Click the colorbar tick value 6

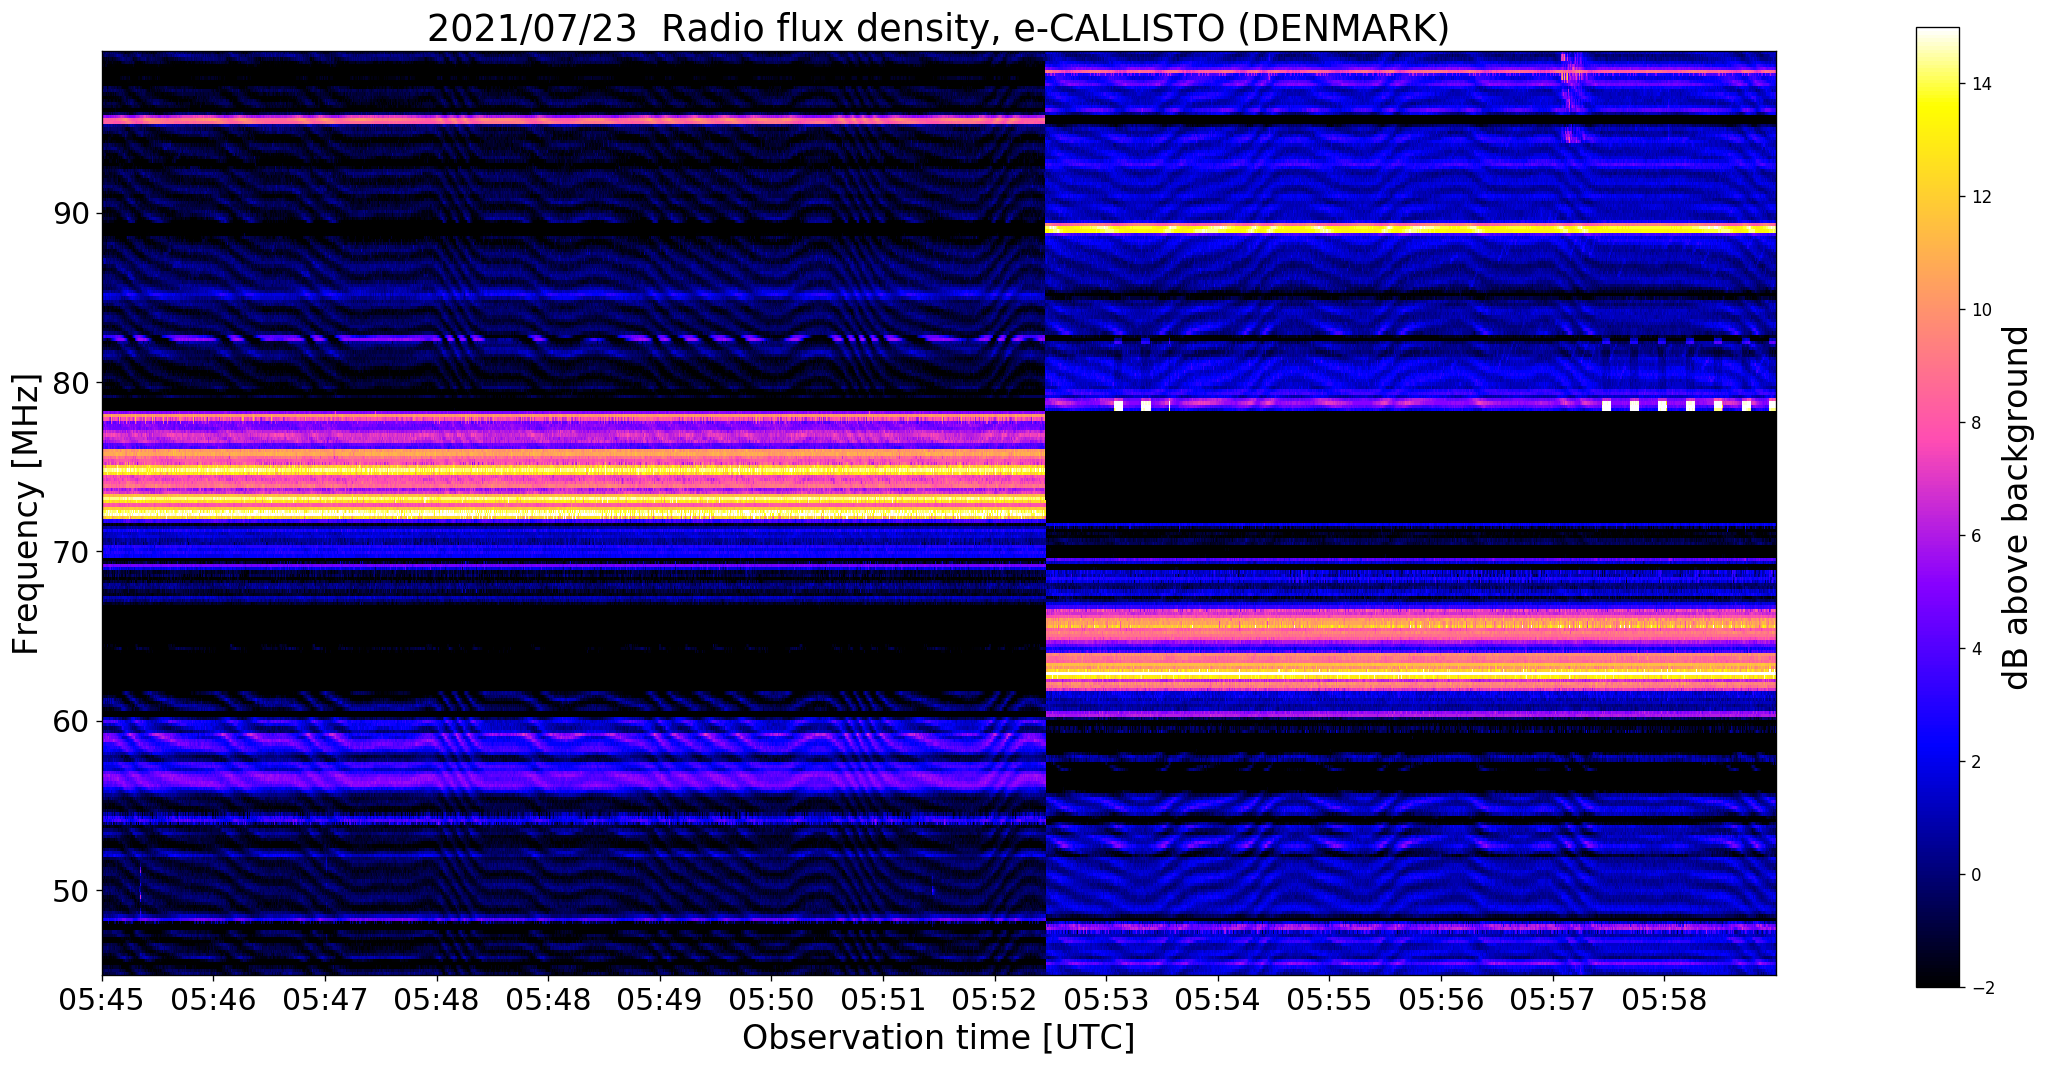[1974, 536]
